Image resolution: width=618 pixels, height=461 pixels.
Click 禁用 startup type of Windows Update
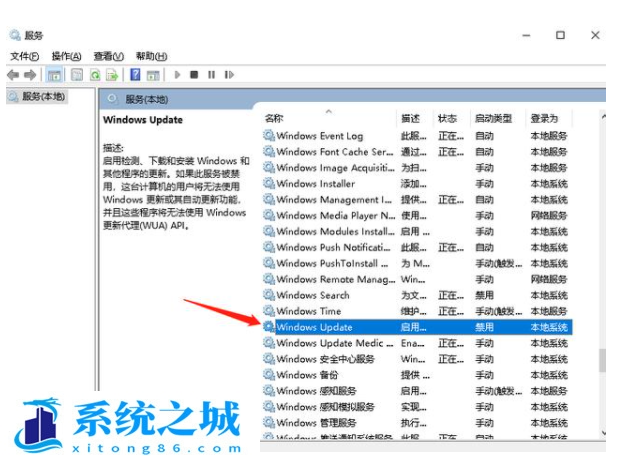coord(484,327)
